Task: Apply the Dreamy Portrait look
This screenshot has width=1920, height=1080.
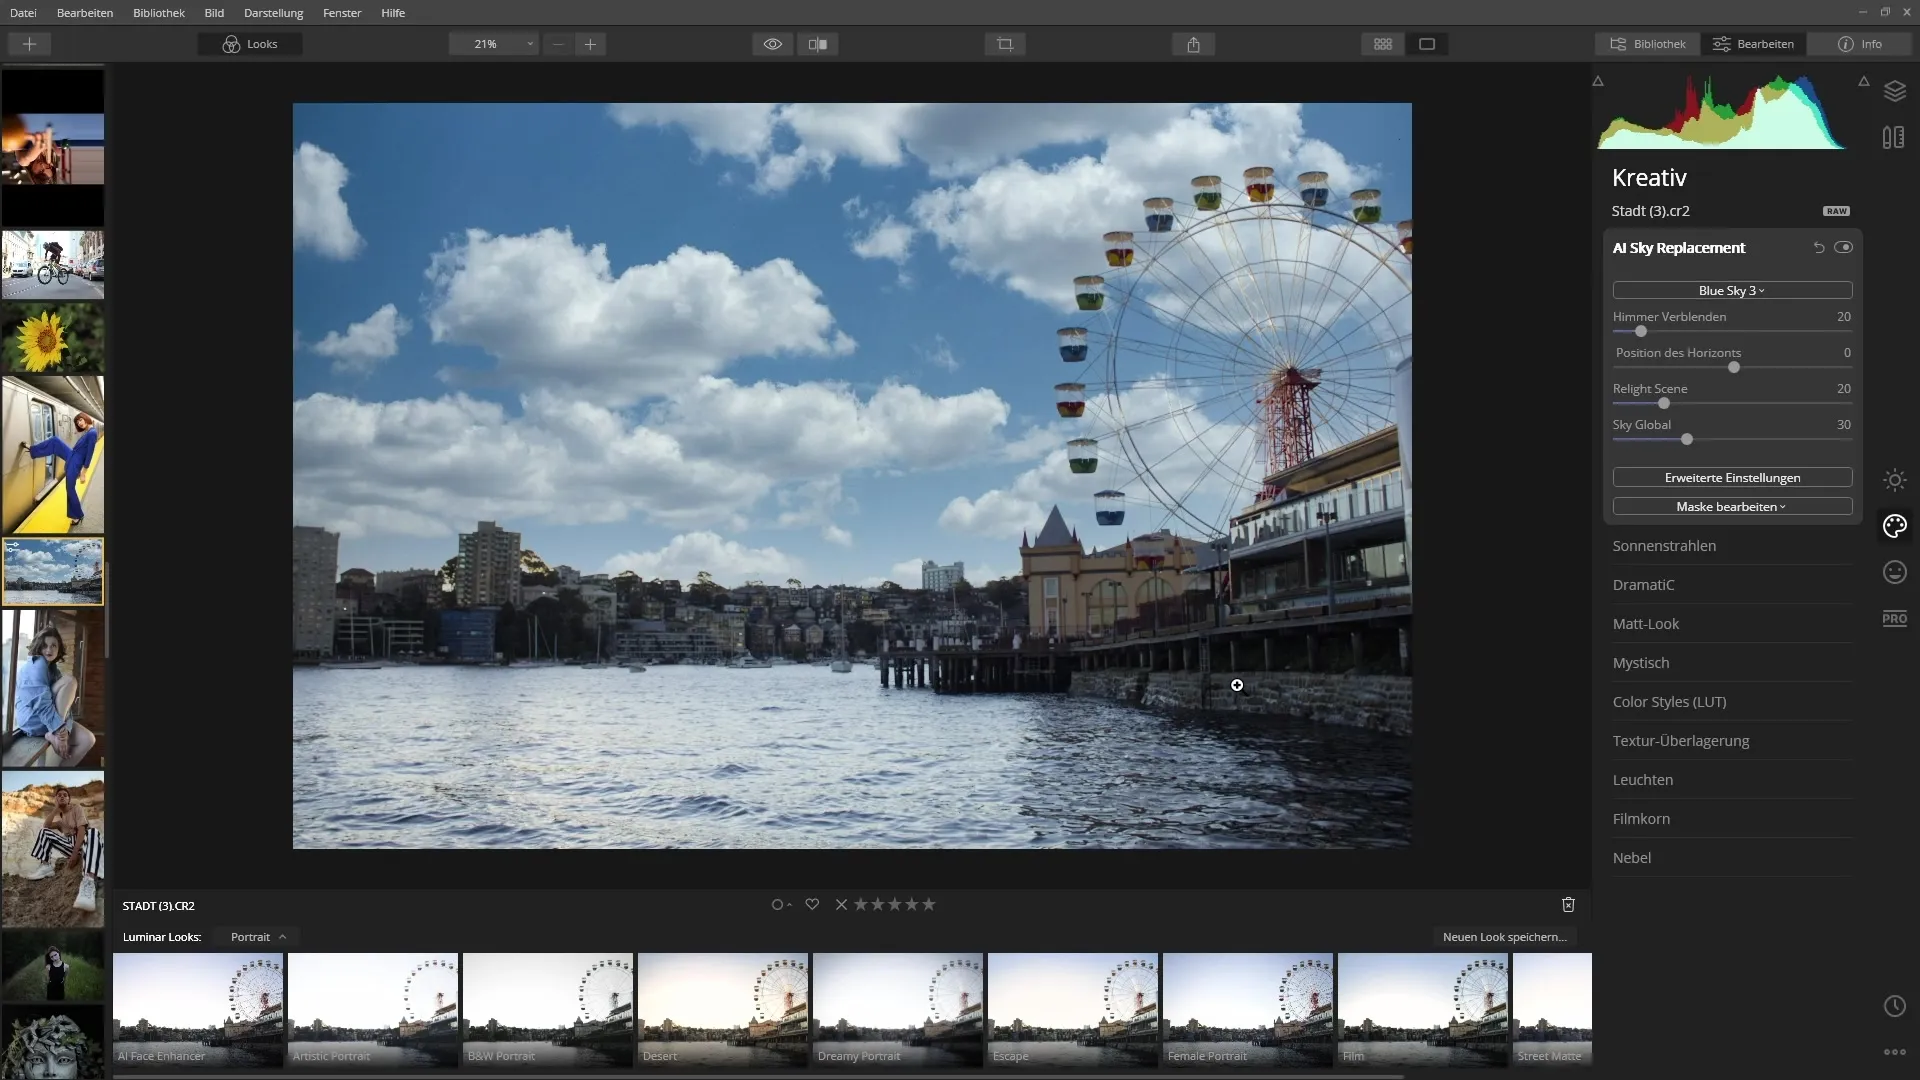Action: 898,1009
